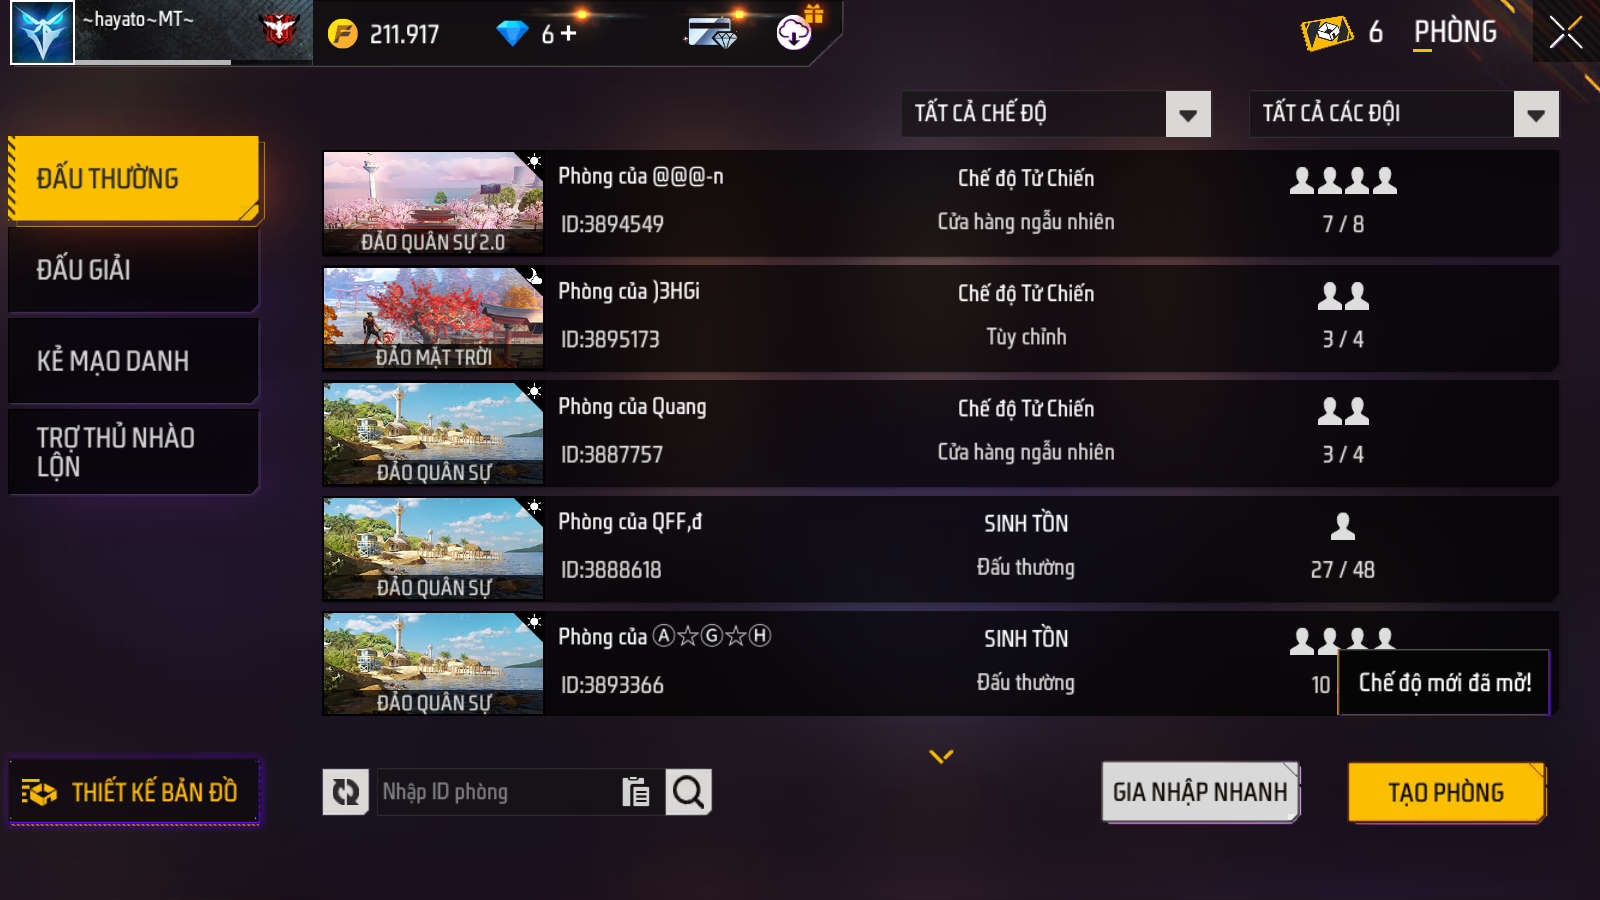
Task: Select the Trợ Thủ Nhào Lộn tab
Action: tap(134, 452)
